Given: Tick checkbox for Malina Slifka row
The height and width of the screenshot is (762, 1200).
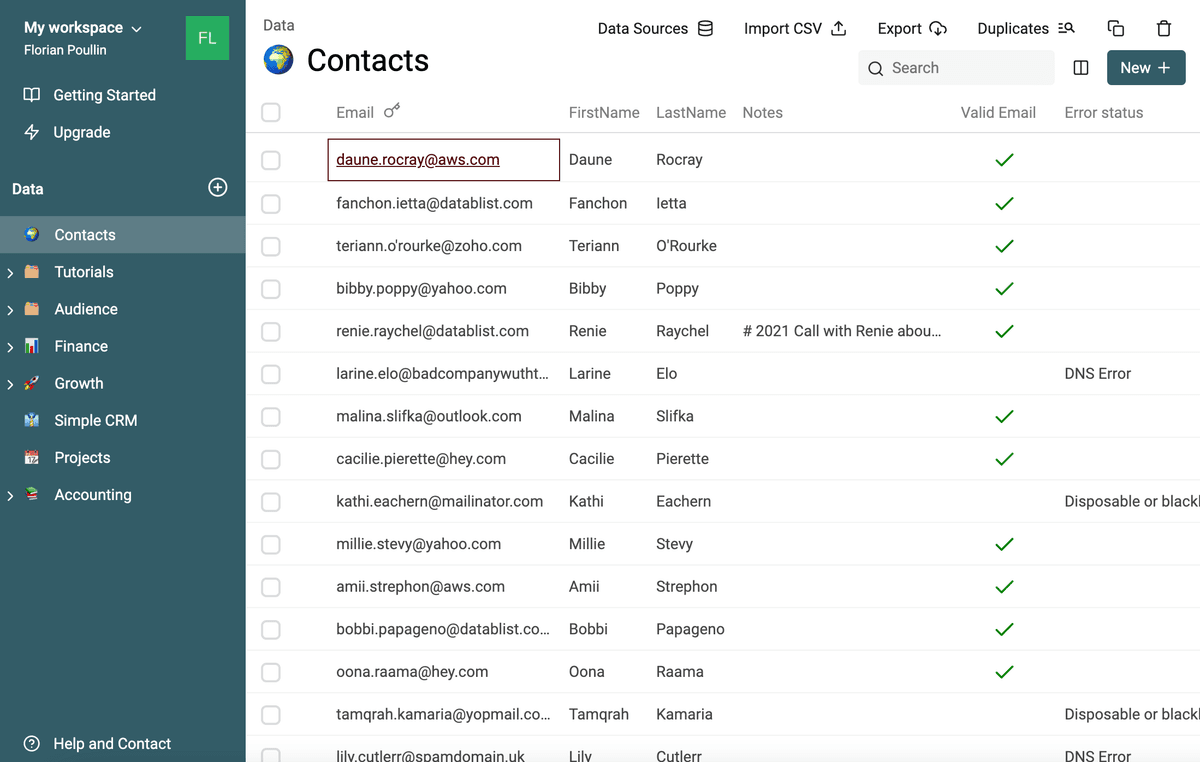Looking at the screenshot, I should (x=271, y=416).
